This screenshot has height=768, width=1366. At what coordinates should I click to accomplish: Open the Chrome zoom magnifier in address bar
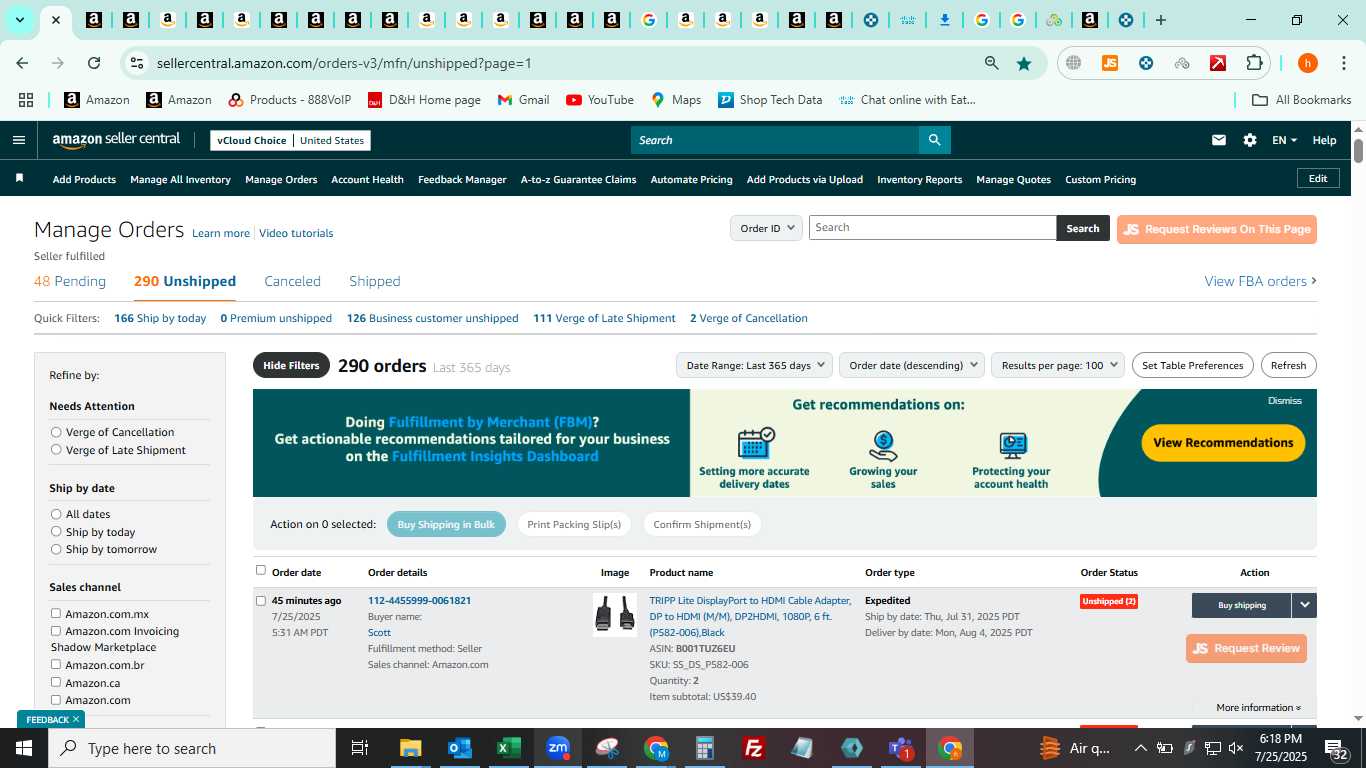992,63
